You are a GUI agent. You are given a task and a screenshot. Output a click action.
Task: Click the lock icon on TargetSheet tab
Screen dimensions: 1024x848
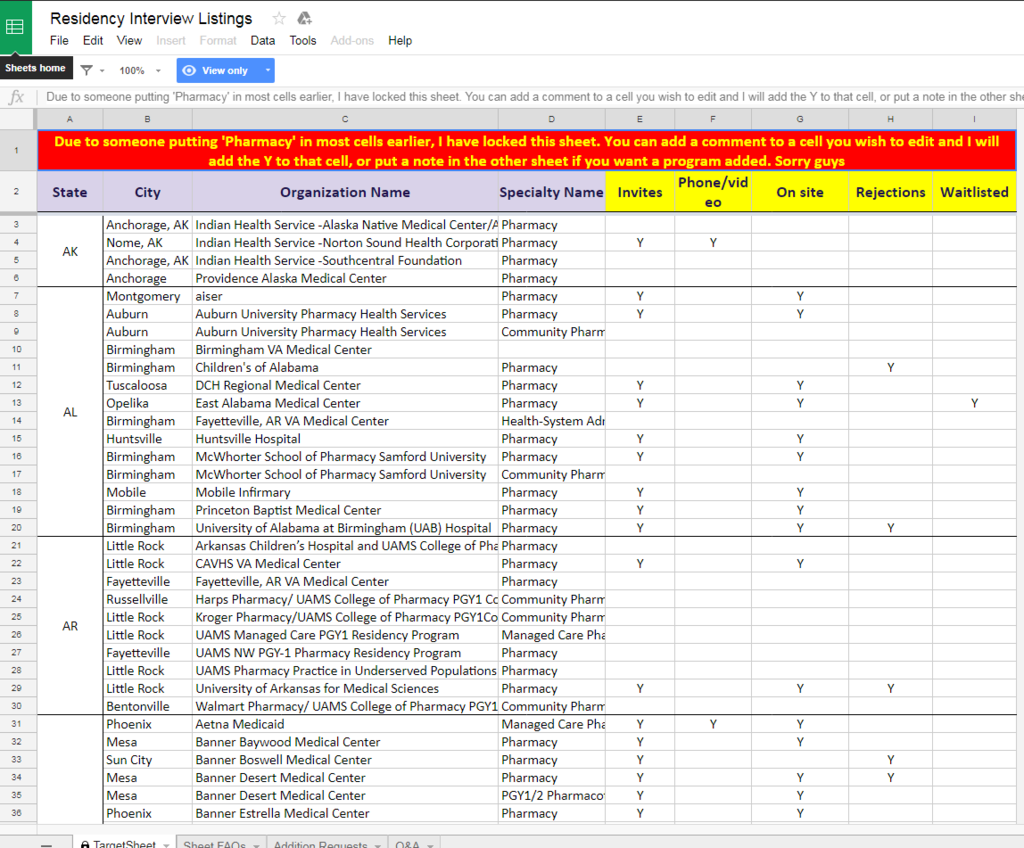click(85, 845)
